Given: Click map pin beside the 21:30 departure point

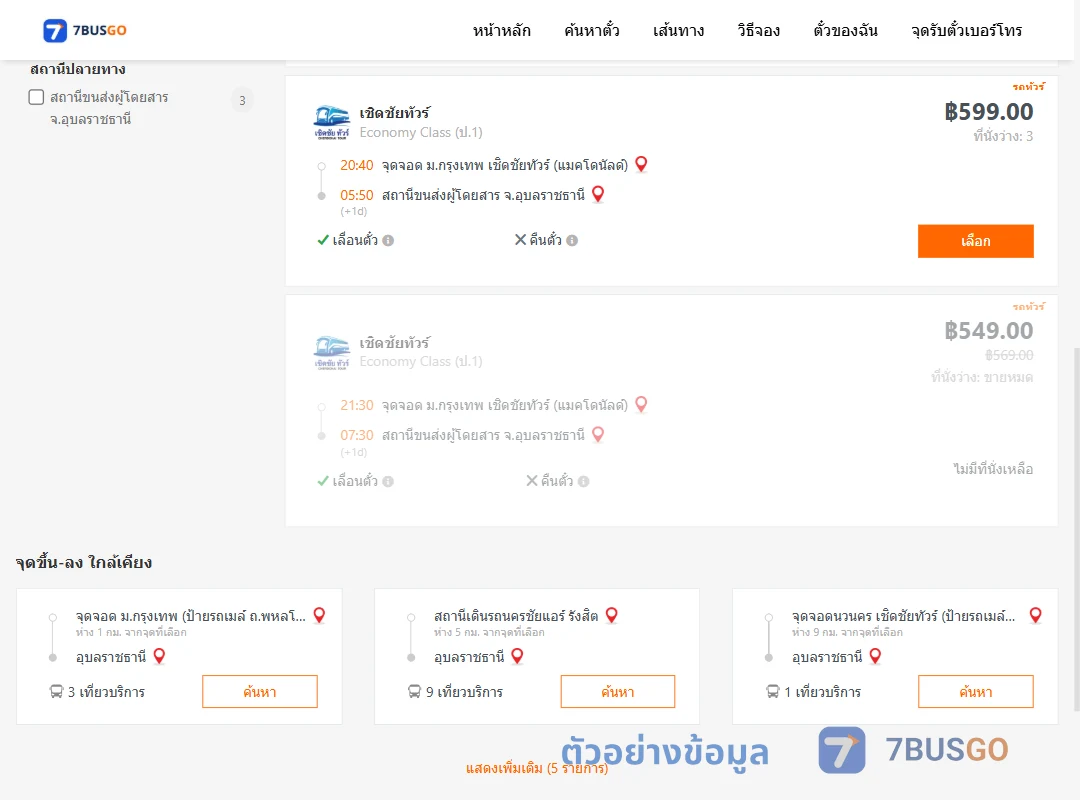Looking at the screenshot, I should pyautogui.click(x=641, y=404).
